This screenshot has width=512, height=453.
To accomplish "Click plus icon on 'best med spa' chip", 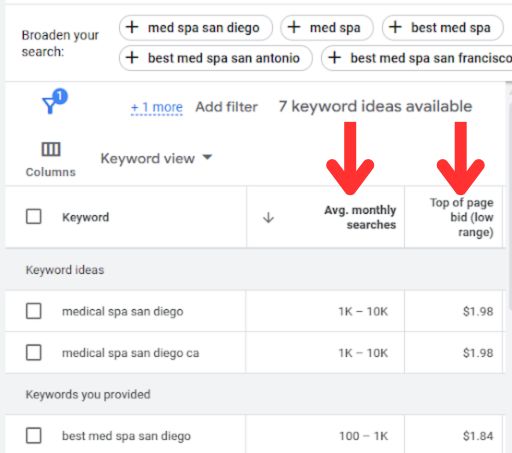I will 395,27.
